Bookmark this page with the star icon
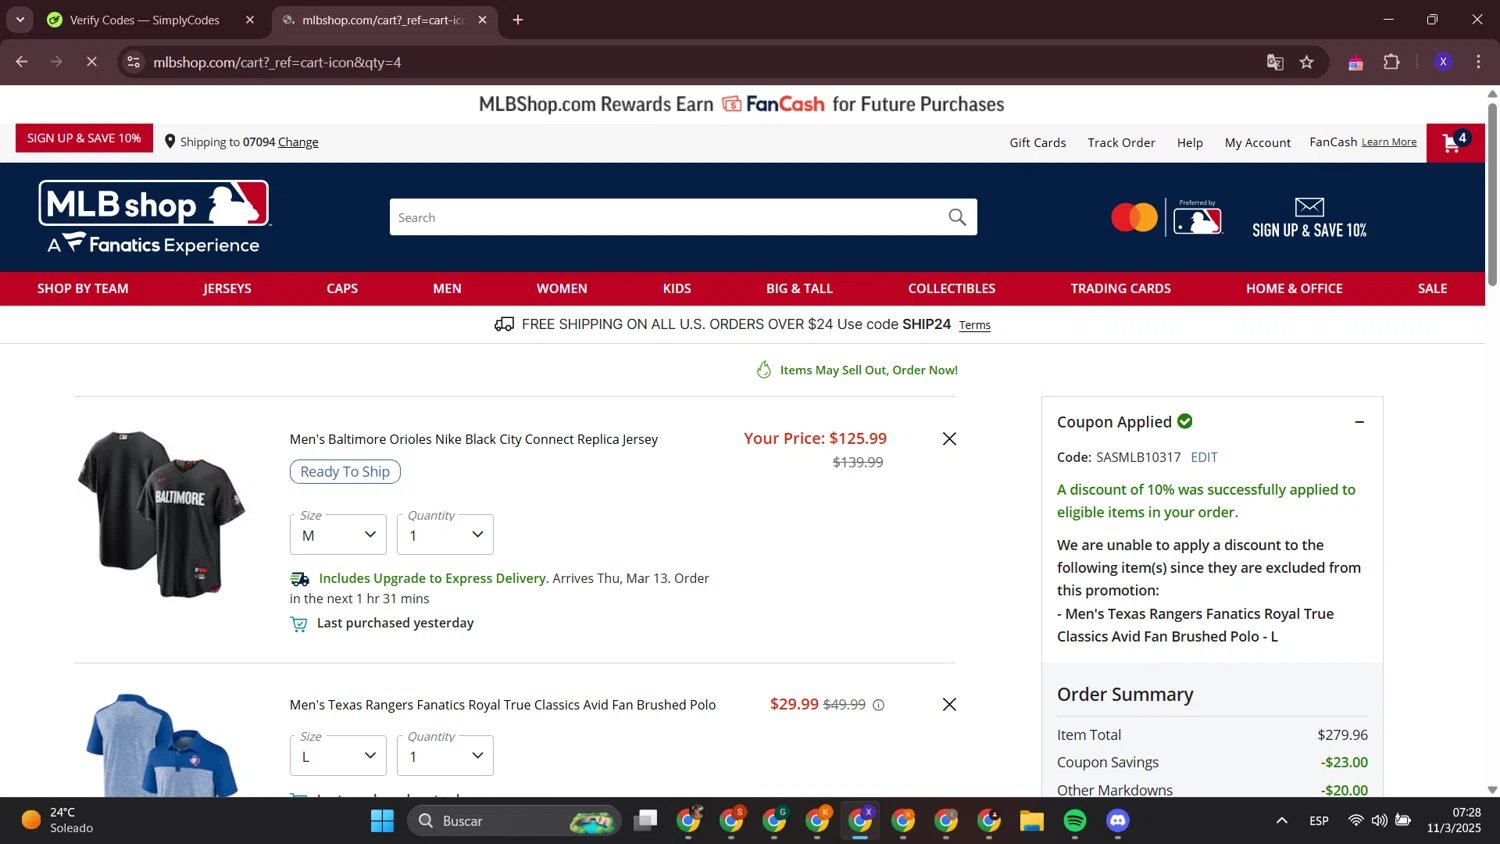This screenshot has width=1500, height=844. point(1306,62)
